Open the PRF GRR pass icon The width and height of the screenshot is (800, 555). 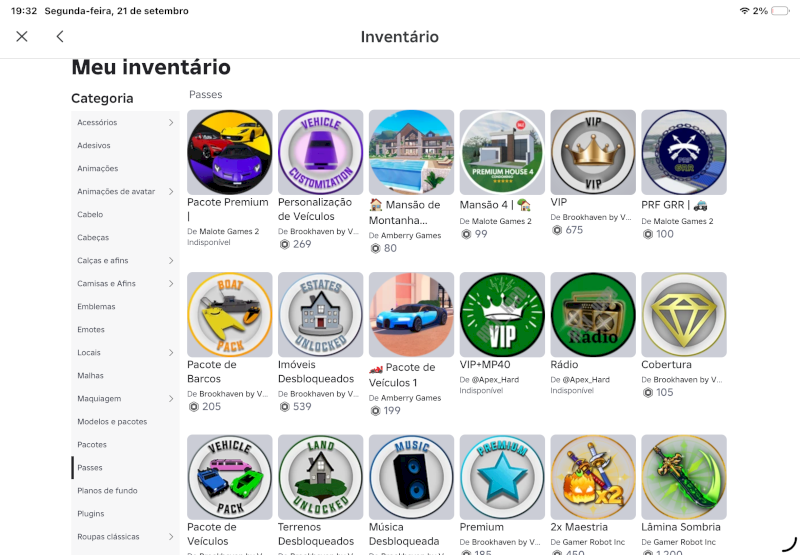684,152
